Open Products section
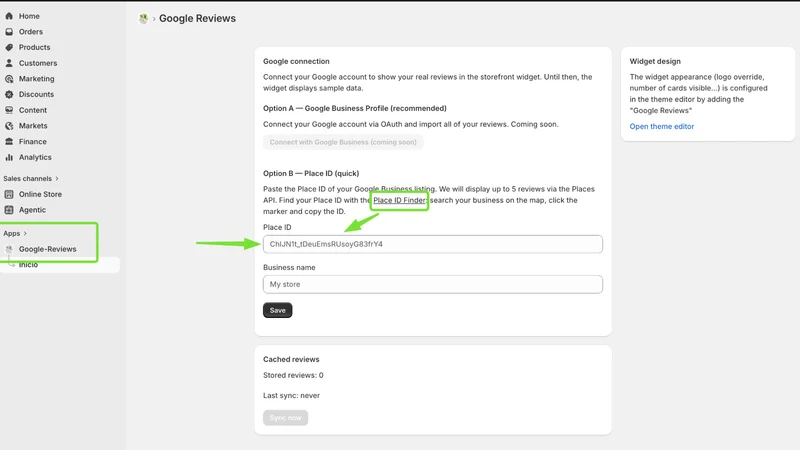 pyautogui.click(x=35, y=47)
